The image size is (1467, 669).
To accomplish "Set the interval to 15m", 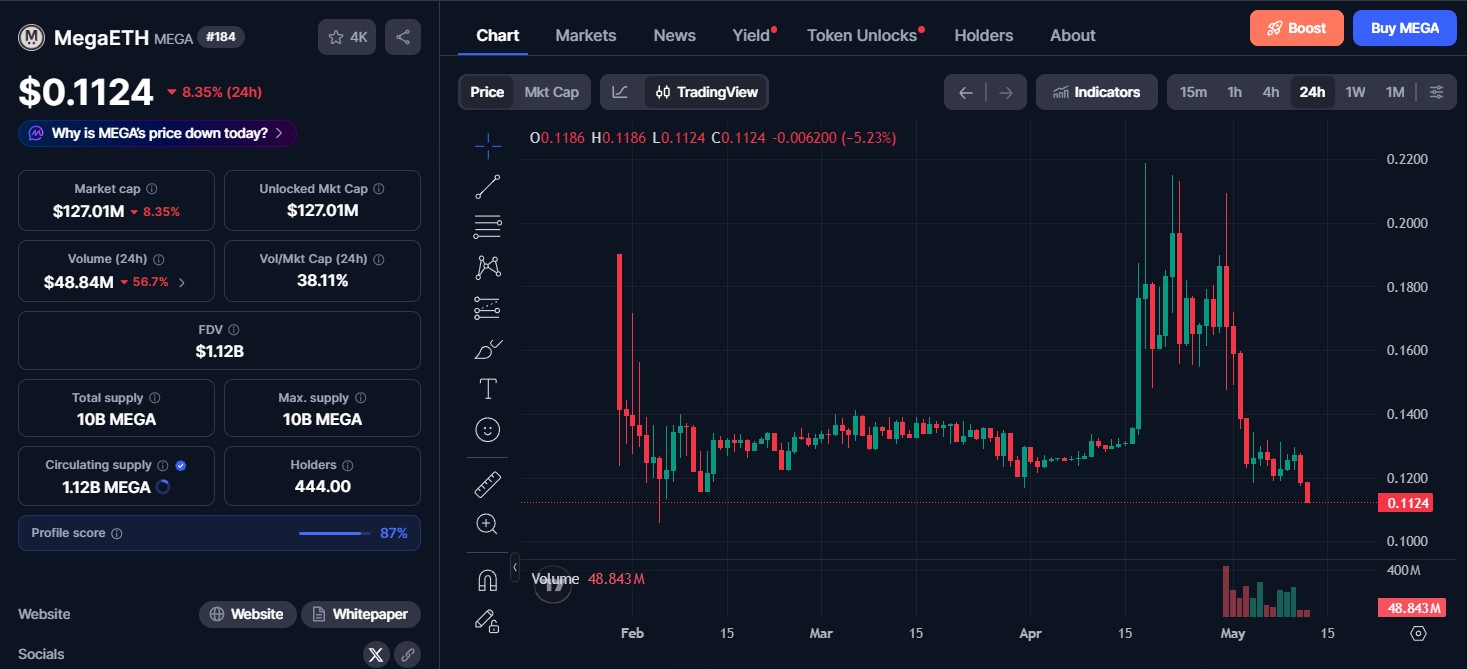I will point(1193,92).
